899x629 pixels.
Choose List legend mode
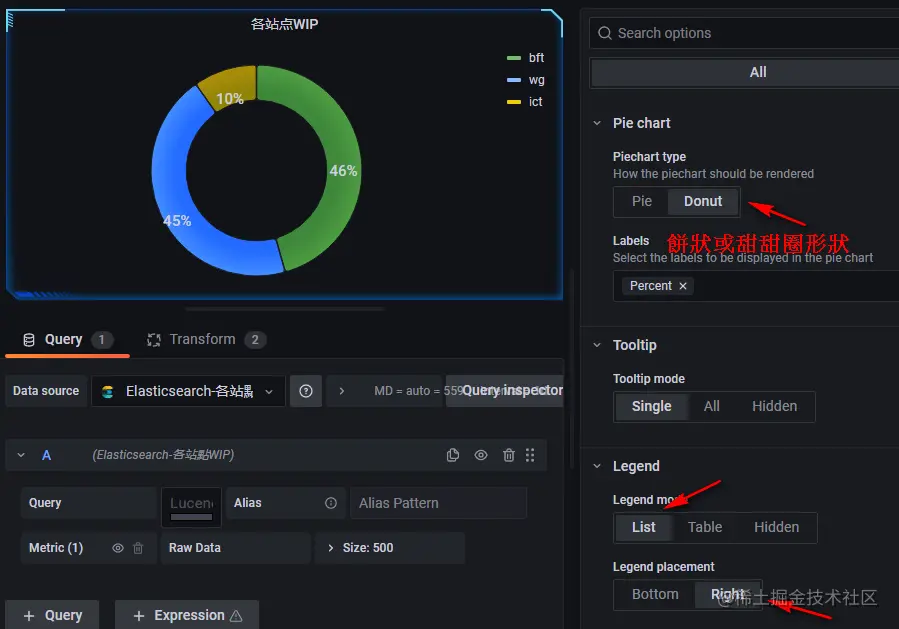(643, 528)
